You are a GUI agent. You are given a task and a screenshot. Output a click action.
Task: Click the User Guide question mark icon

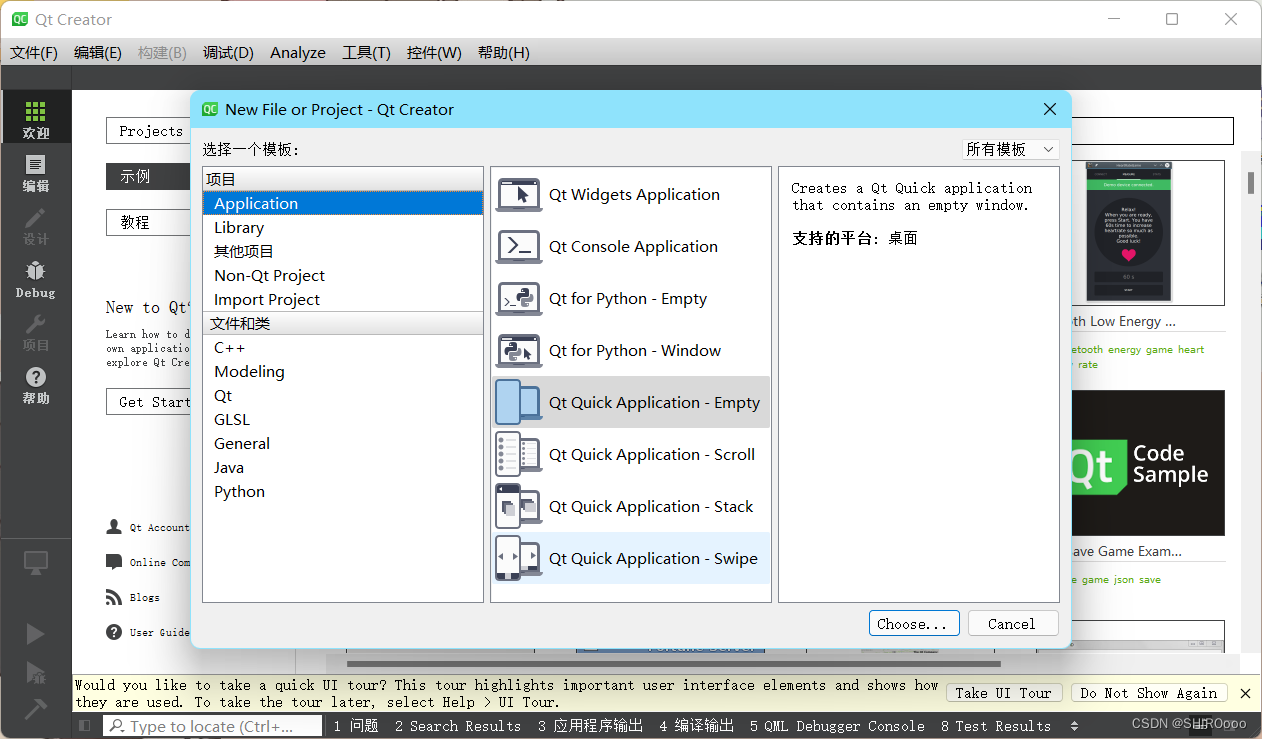(114, 632)
